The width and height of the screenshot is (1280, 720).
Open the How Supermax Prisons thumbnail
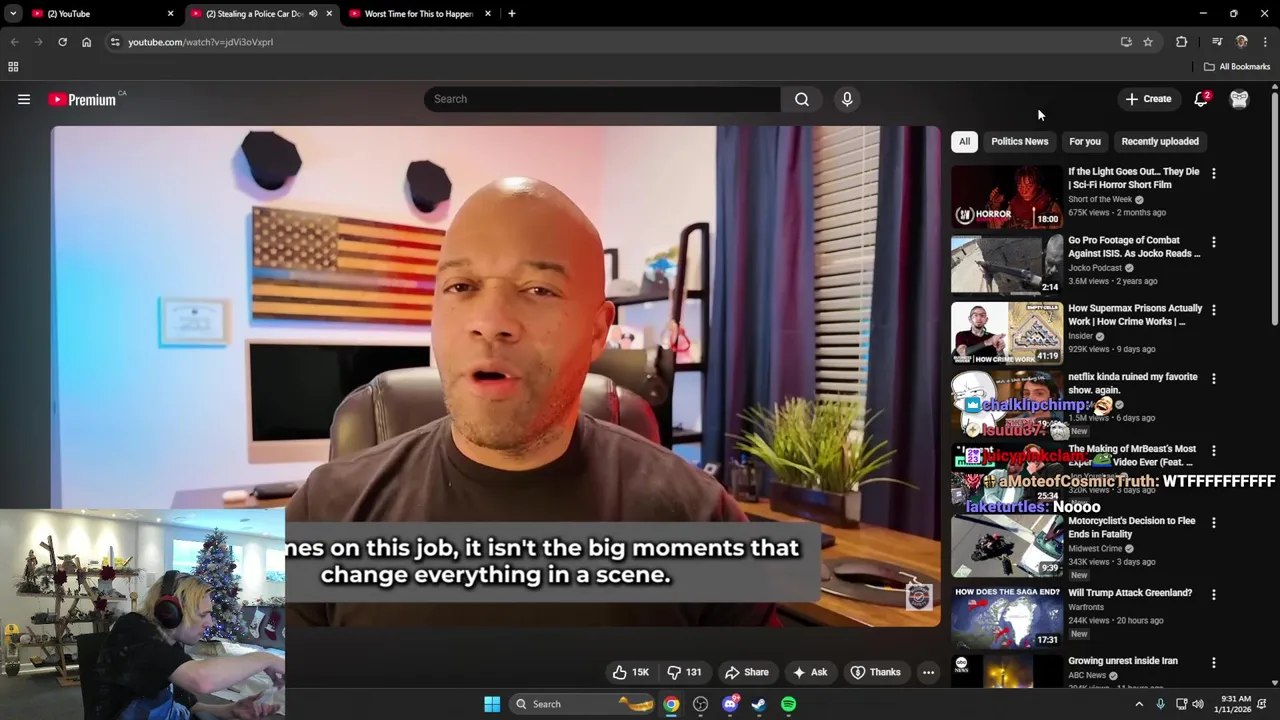point(1007,334)
